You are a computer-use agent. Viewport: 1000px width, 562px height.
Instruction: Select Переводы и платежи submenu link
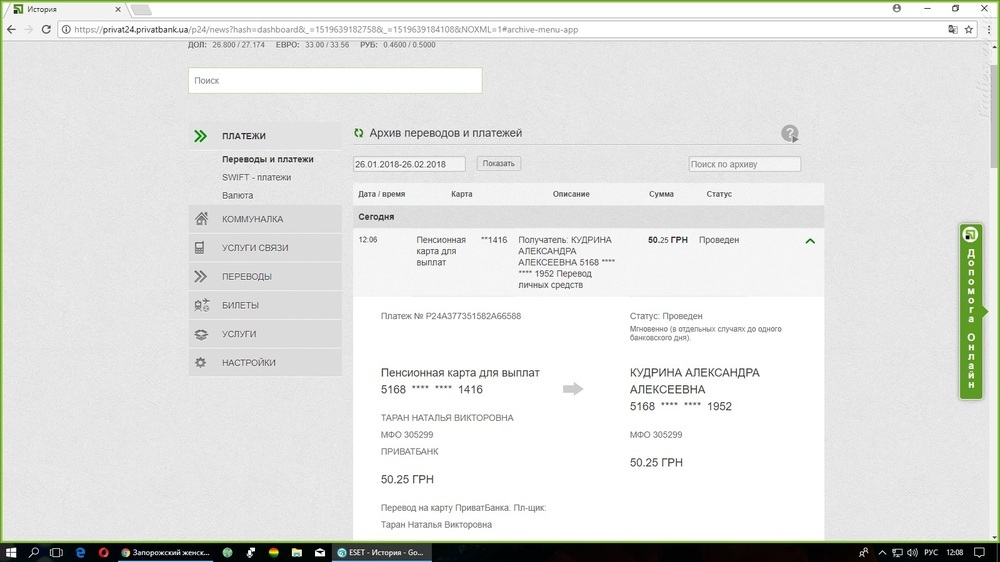268,159
